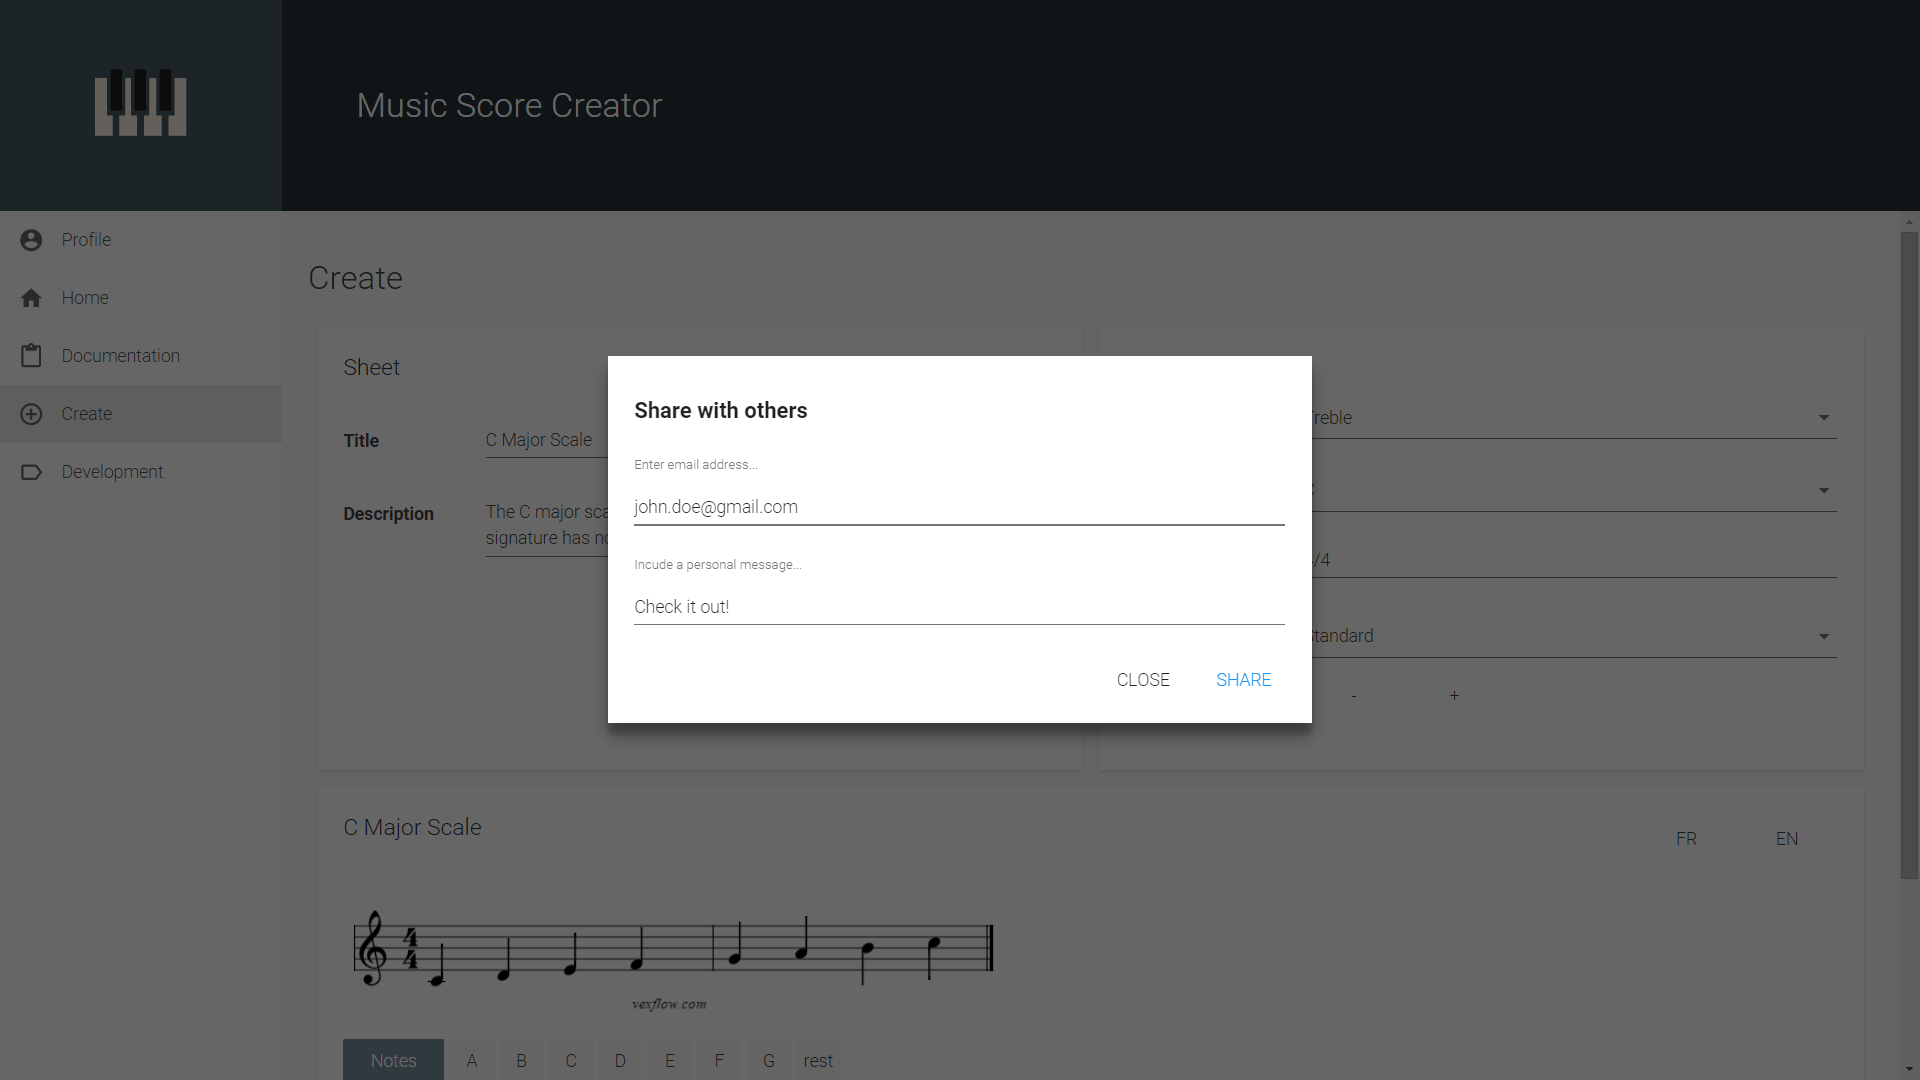Click the email address input field
The height and width of the screenshot is (1080, 1920).
point(958,507)
